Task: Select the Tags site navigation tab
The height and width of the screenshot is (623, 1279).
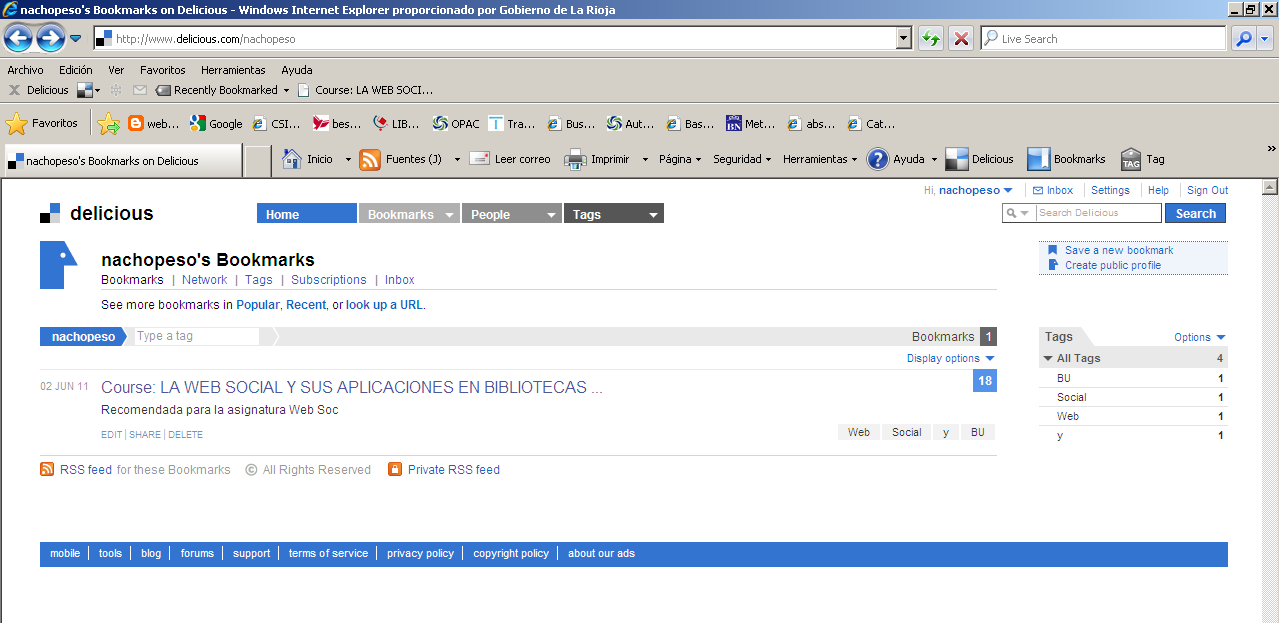Action: coord(613,214)
